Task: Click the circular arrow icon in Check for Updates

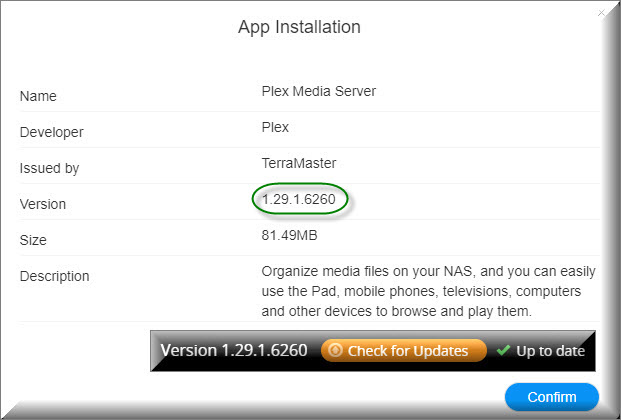Action: tap(336, 351)
